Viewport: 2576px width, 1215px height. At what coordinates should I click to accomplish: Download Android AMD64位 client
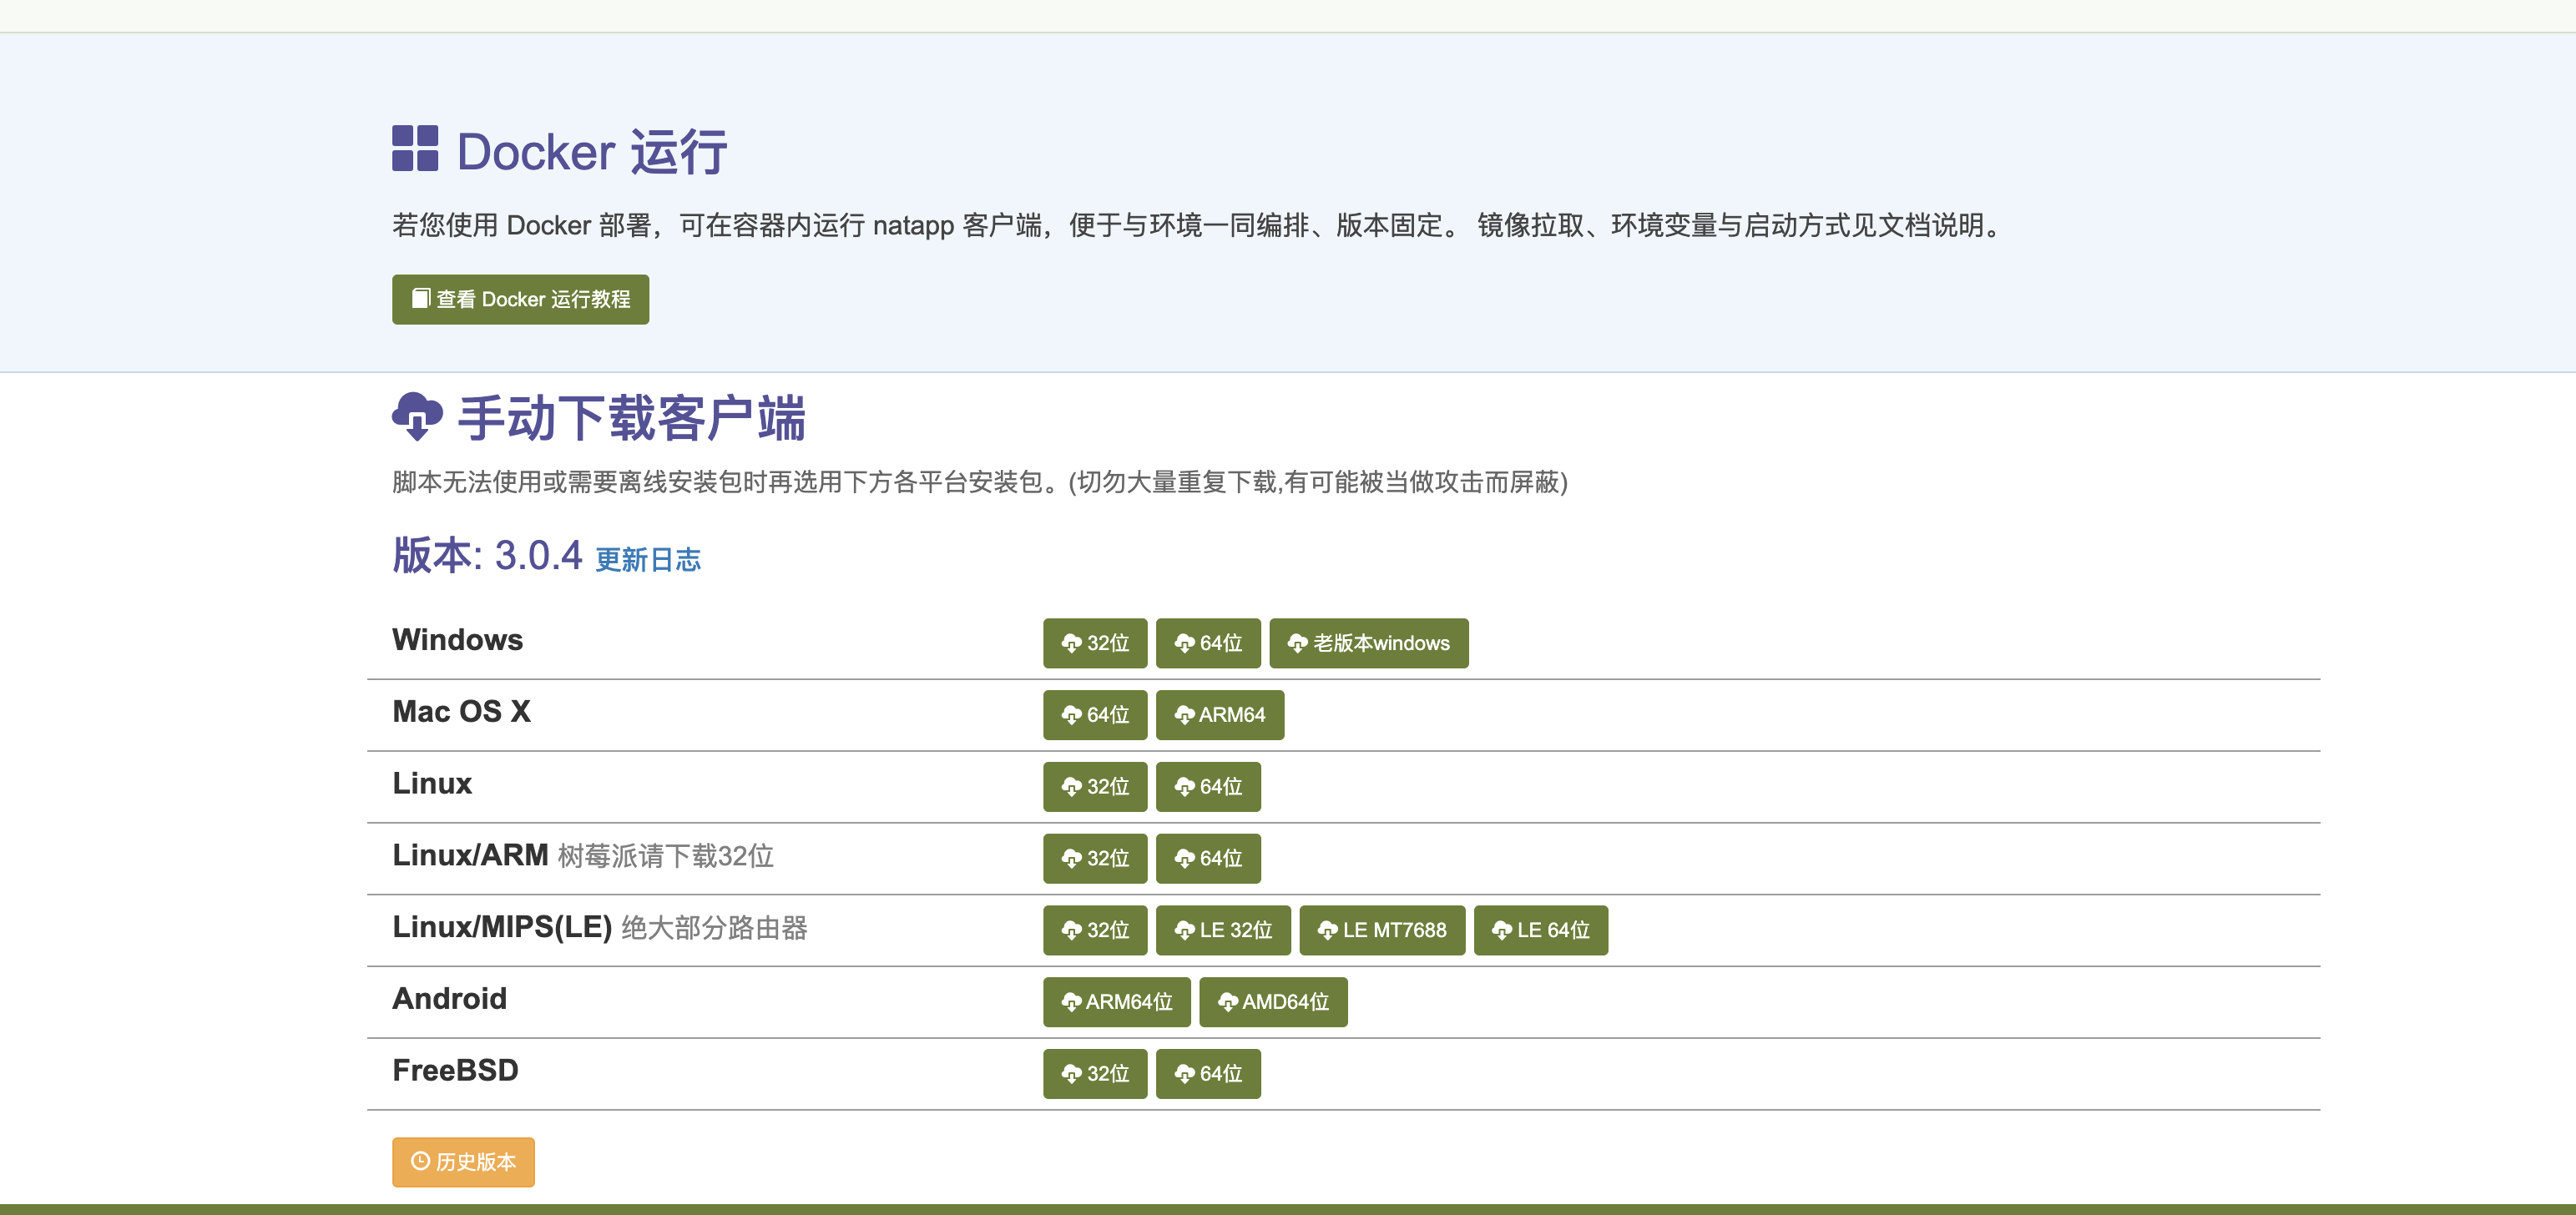1273,1002
